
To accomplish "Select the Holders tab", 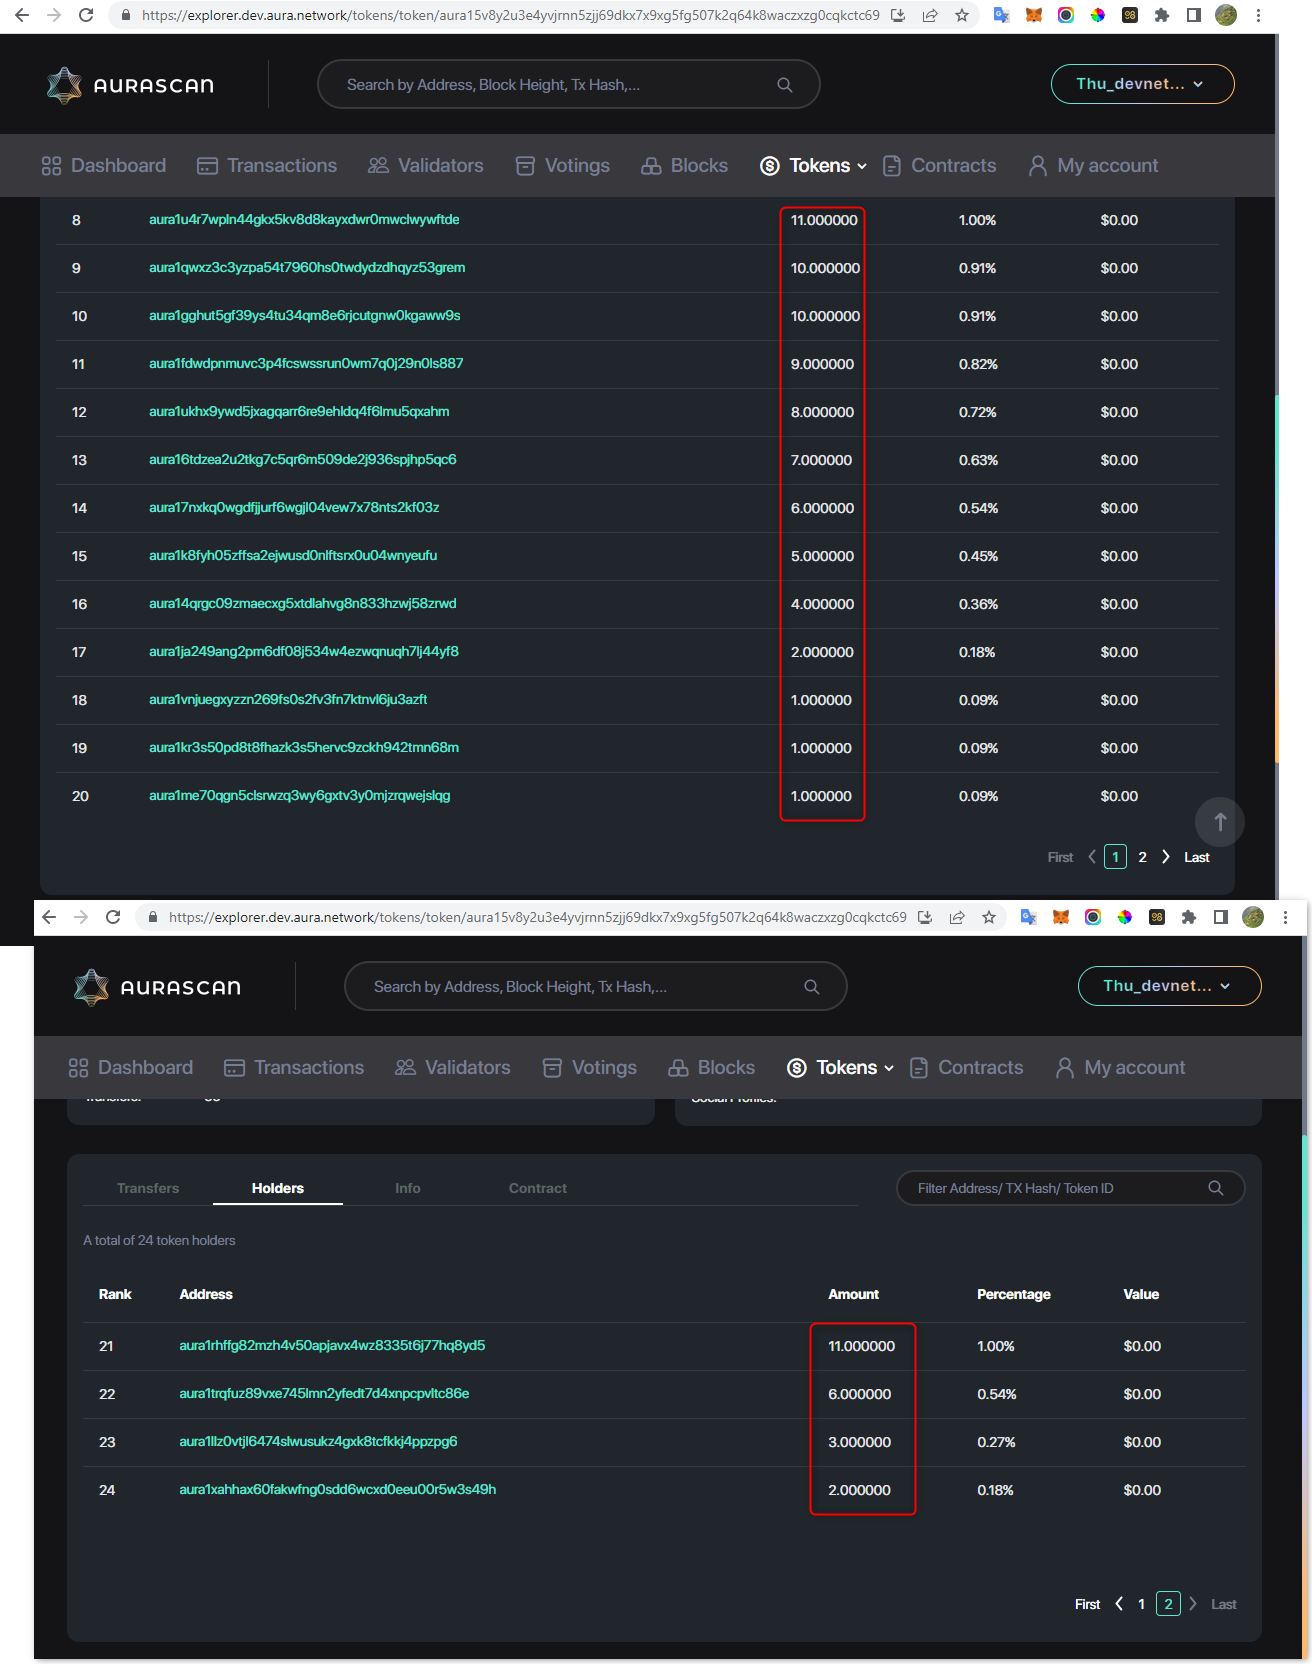I will pos(278,1188).
